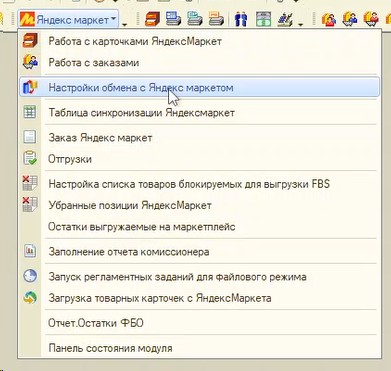Click the red card-file boxes icon in the toolbar
Image resolution: width=391 pixels, height=371 pixels.
153,19
